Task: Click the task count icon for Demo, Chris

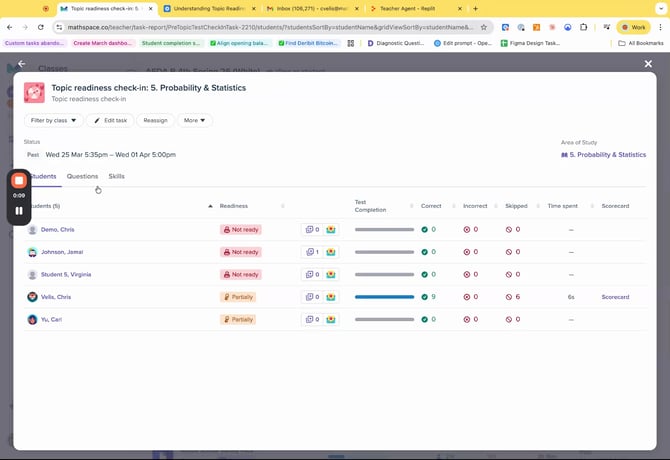Action: [x=312, y=230]
